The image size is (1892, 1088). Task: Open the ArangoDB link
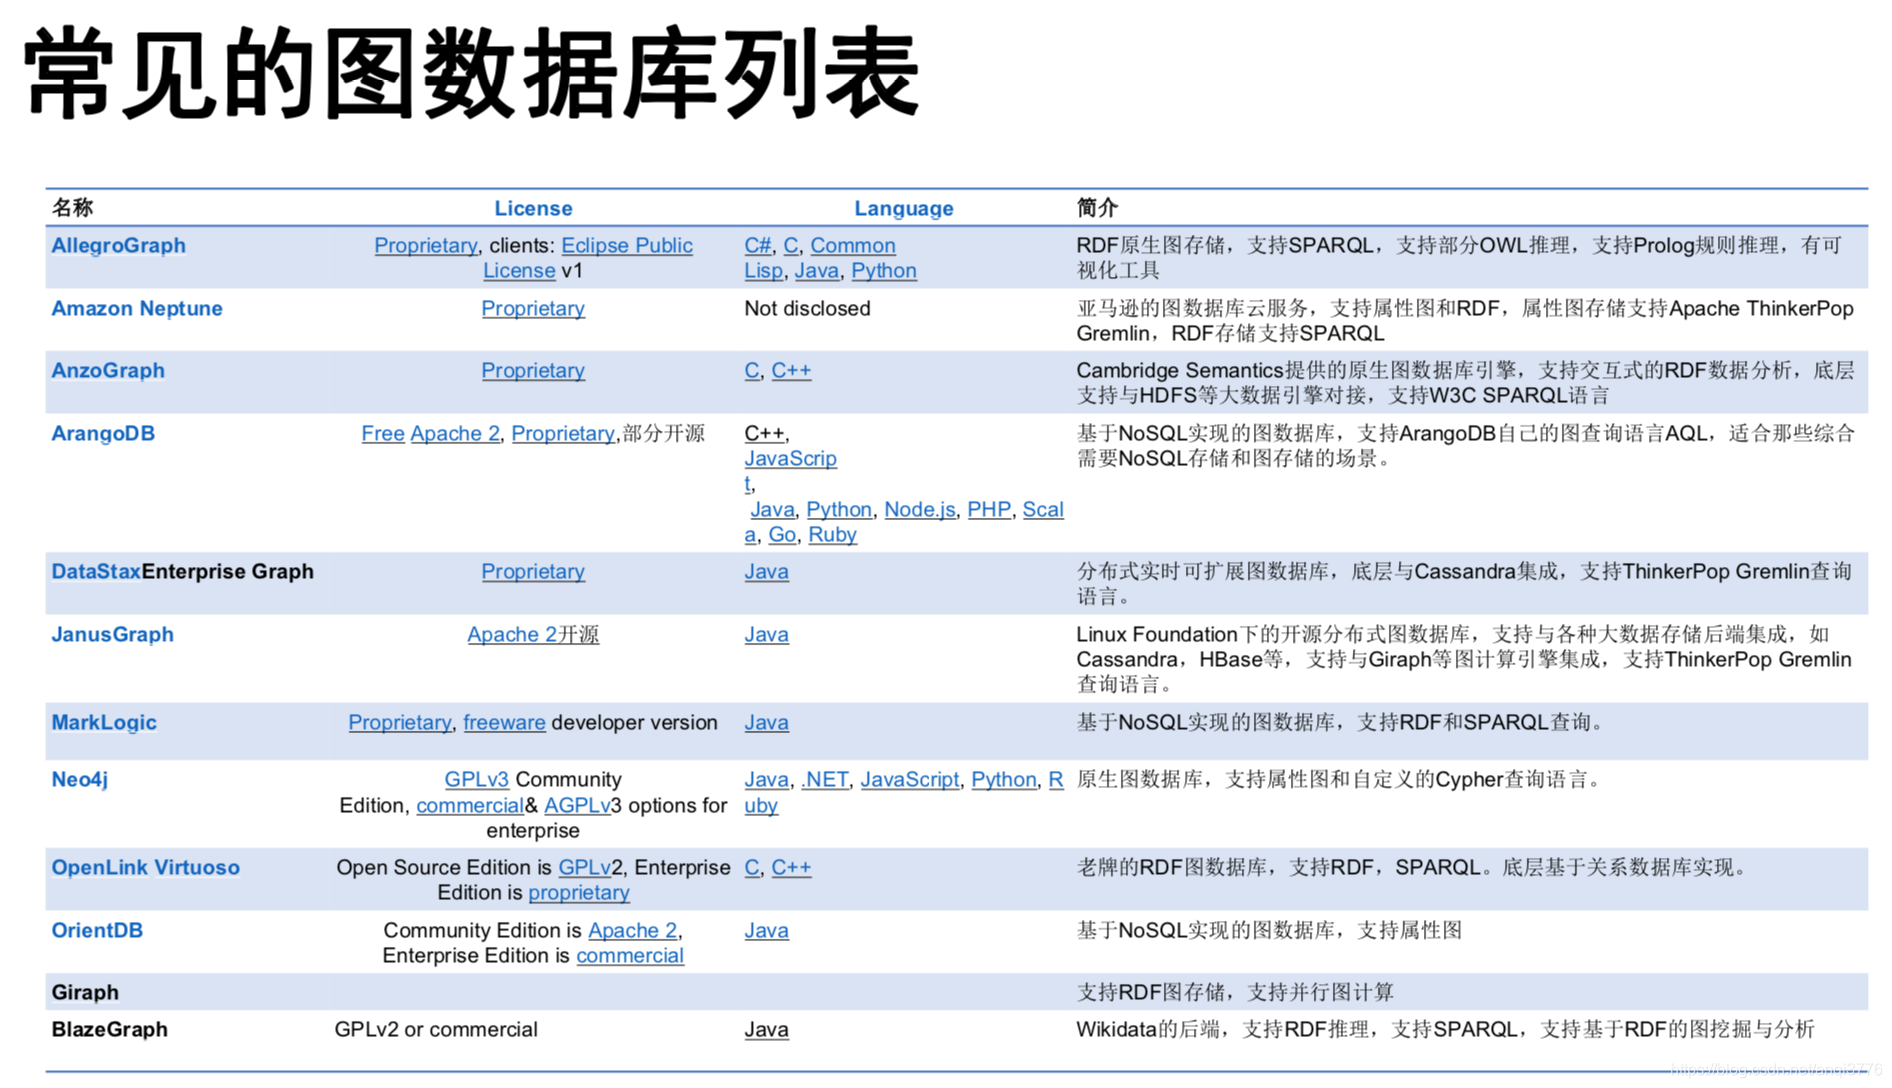coord(102,433)
